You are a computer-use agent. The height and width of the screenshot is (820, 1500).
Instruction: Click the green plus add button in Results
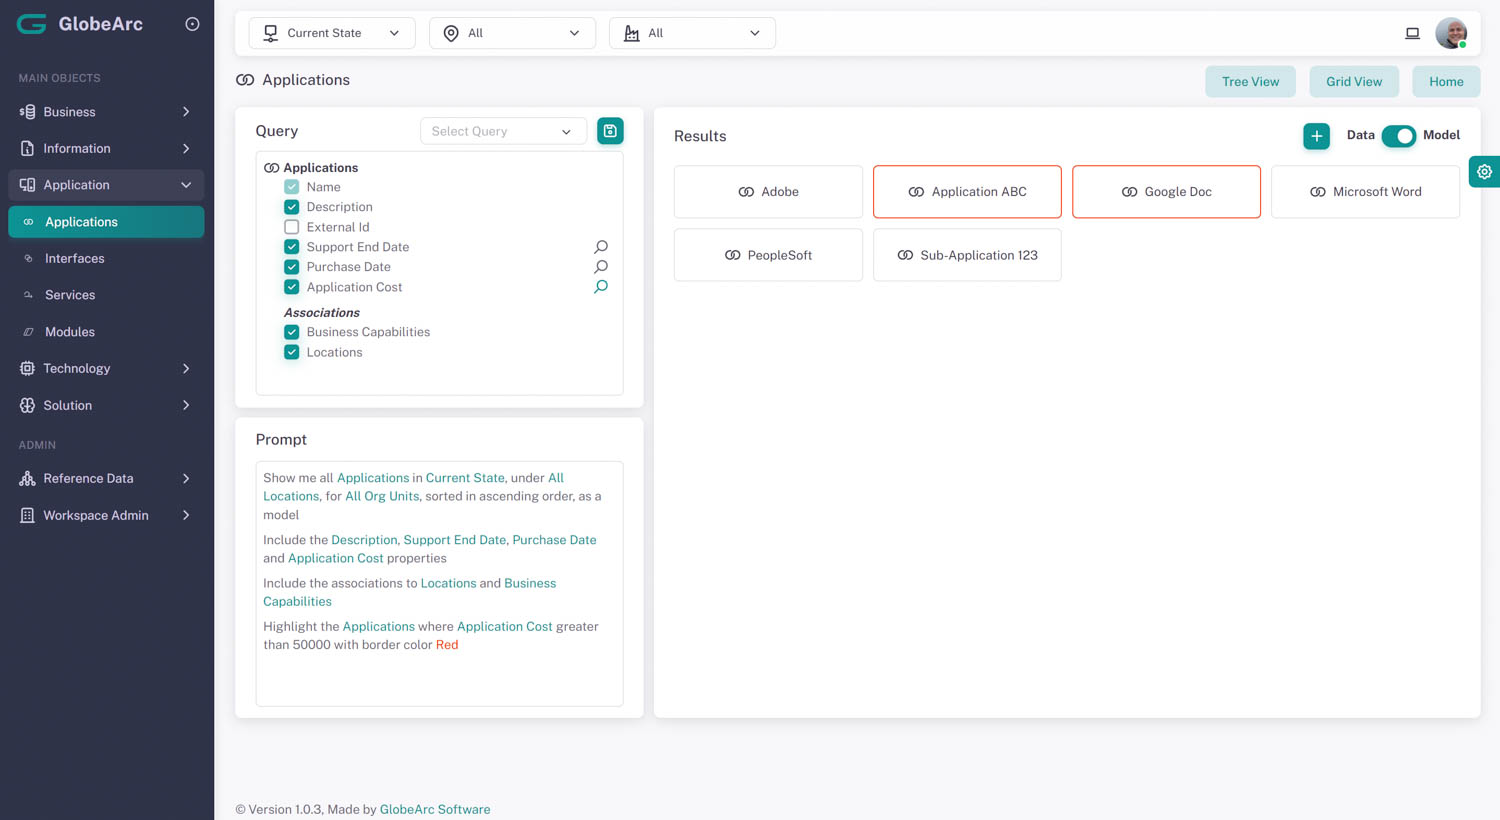(1316, 136)
